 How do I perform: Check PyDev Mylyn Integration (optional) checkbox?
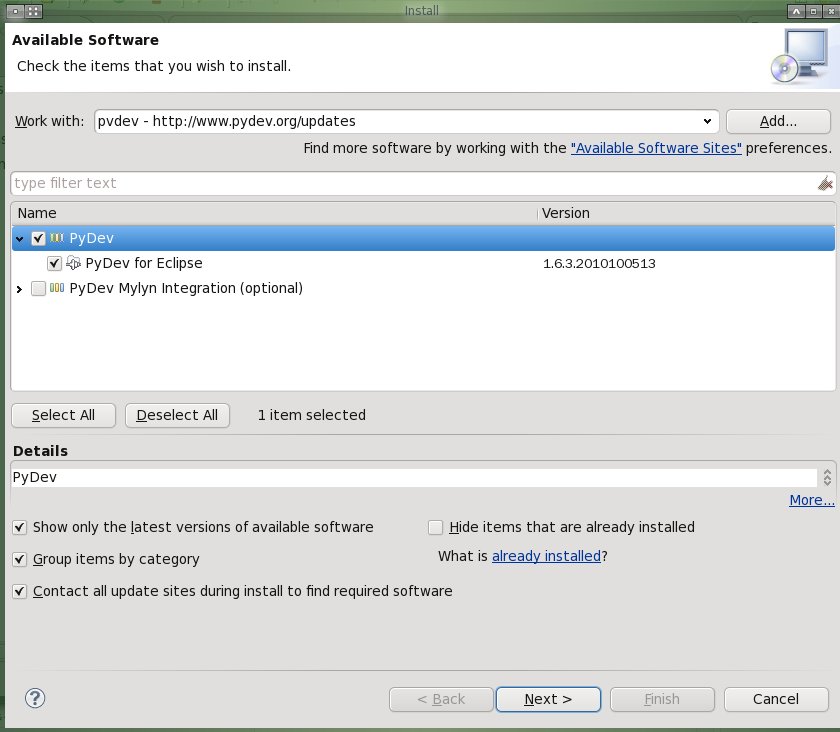[38, 288]
